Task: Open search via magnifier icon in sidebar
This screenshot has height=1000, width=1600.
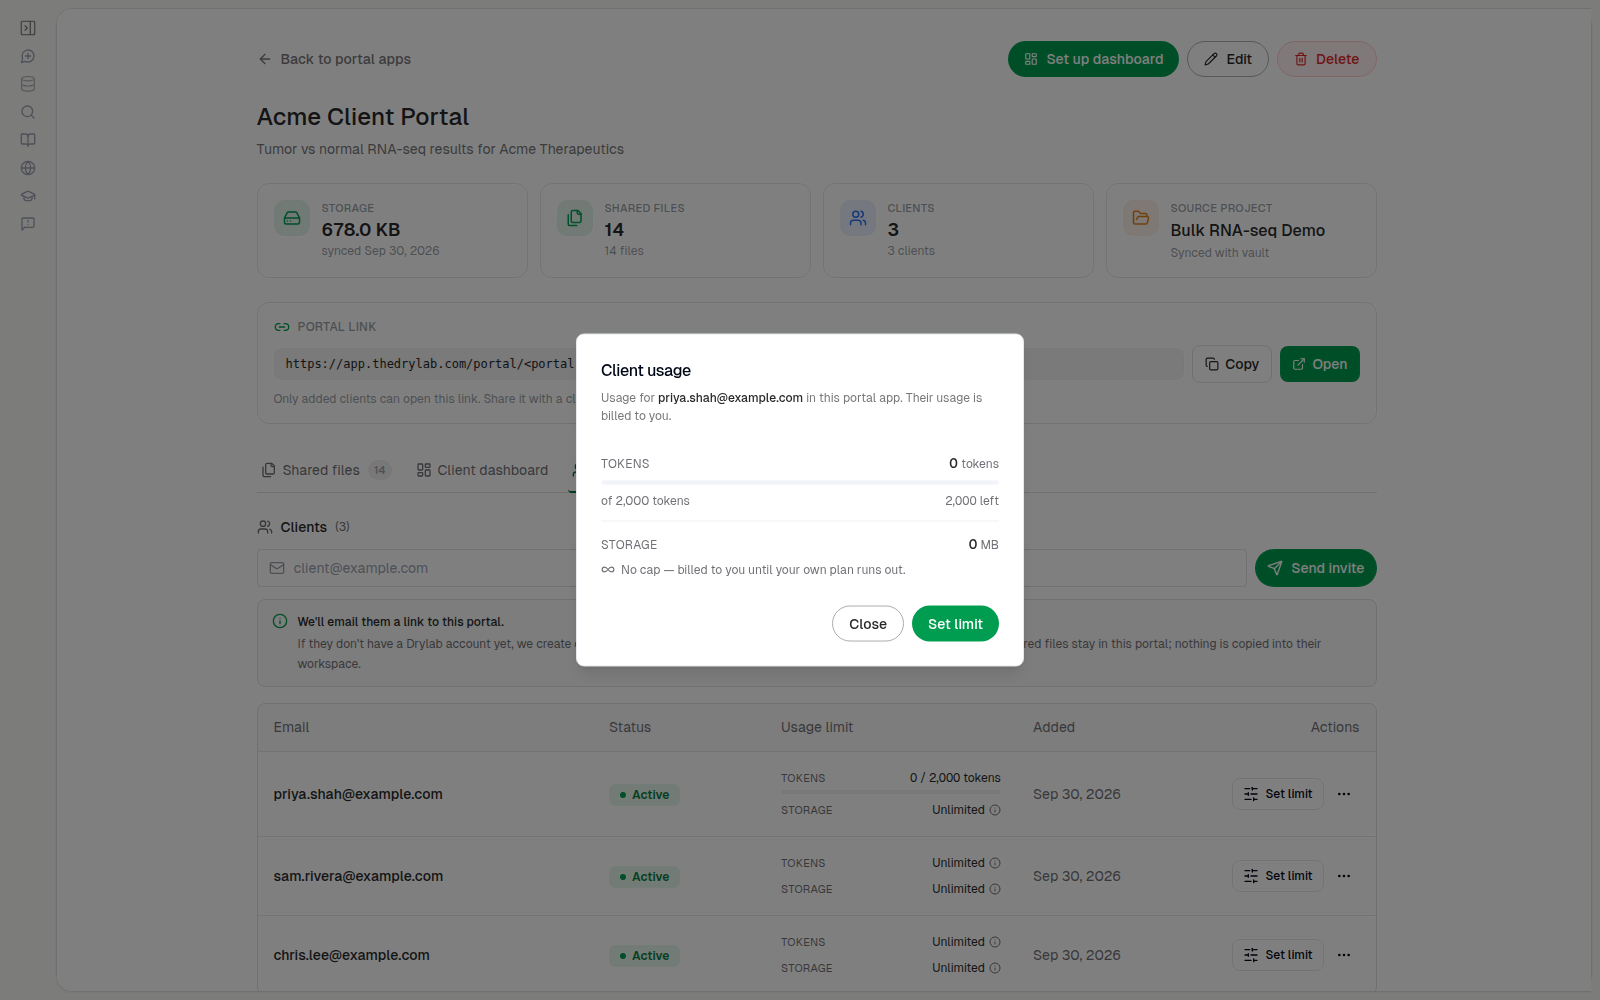Action: (x=28, y=112)
